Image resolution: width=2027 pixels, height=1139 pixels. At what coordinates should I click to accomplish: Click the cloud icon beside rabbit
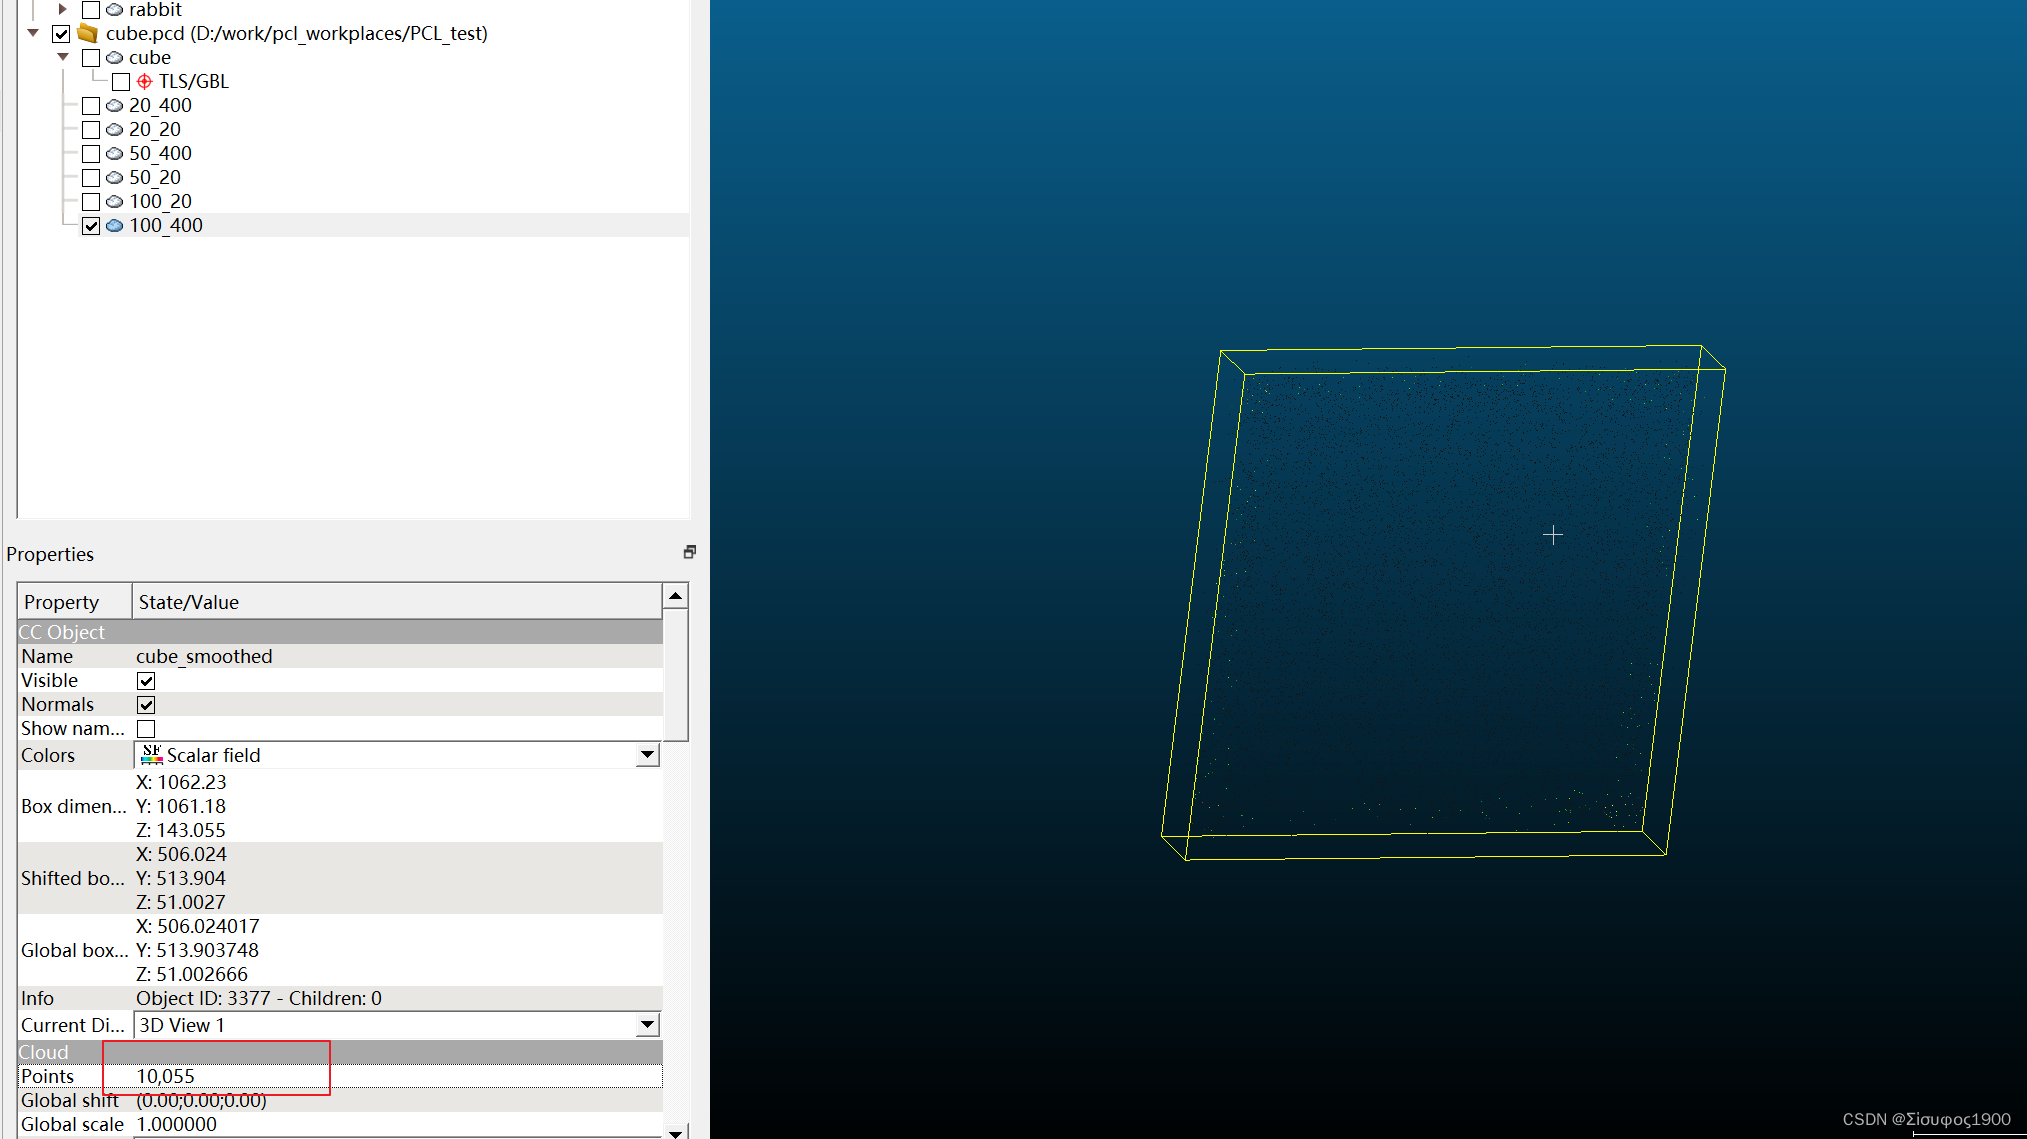tap(115, 10)
